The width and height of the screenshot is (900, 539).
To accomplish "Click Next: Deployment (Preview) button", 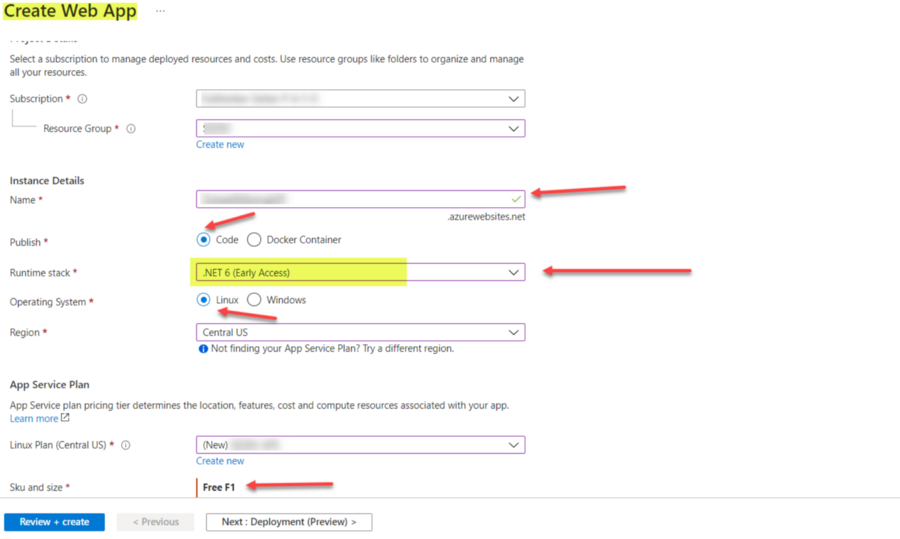I will click(x=289, y=522).
